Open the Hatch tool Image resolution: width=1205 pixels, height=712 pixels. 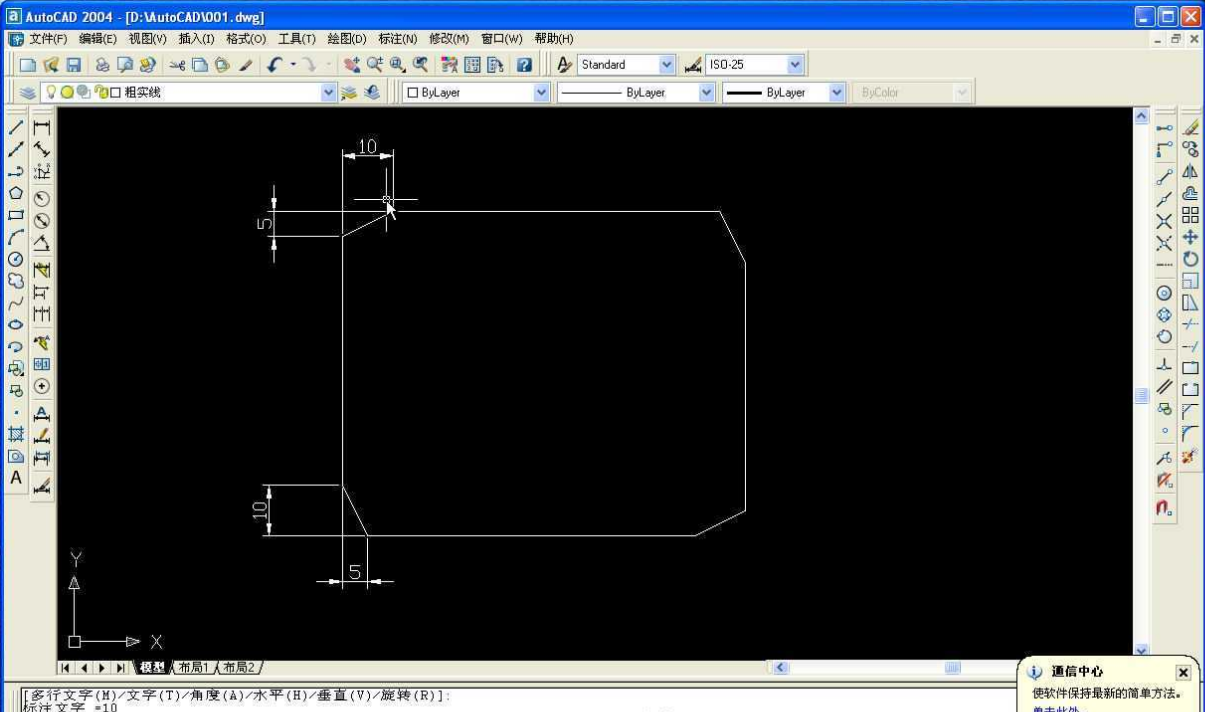click(x=14, y=430)
